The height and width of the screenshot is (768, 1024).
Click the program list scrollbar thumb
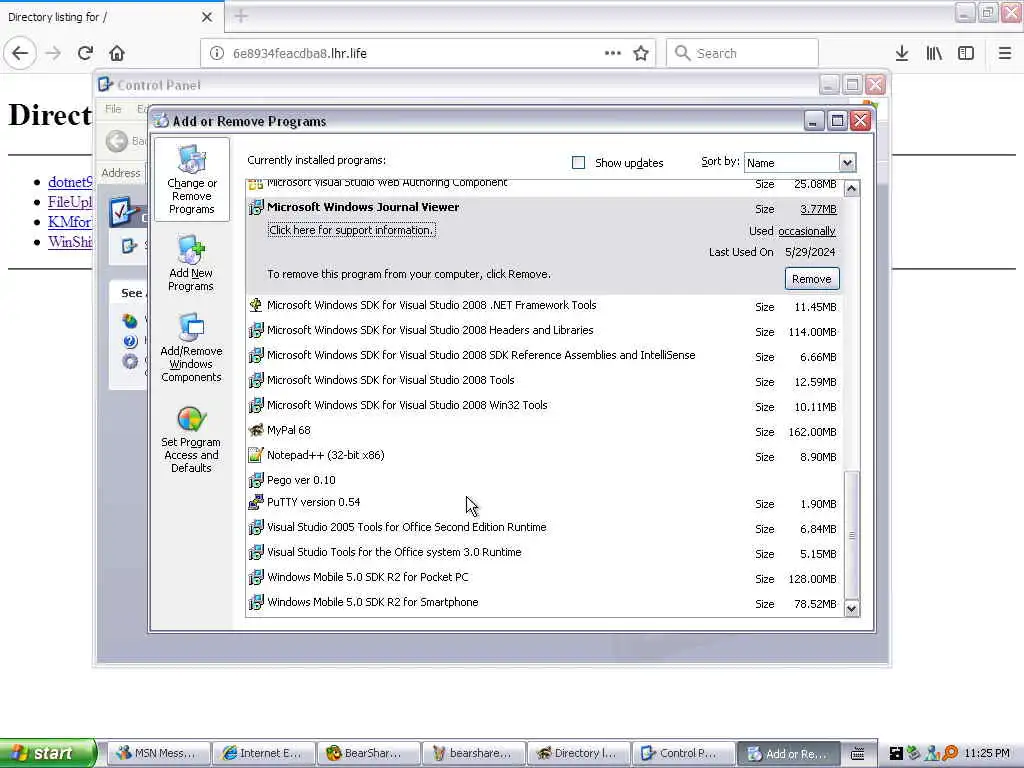coord(852,535)
